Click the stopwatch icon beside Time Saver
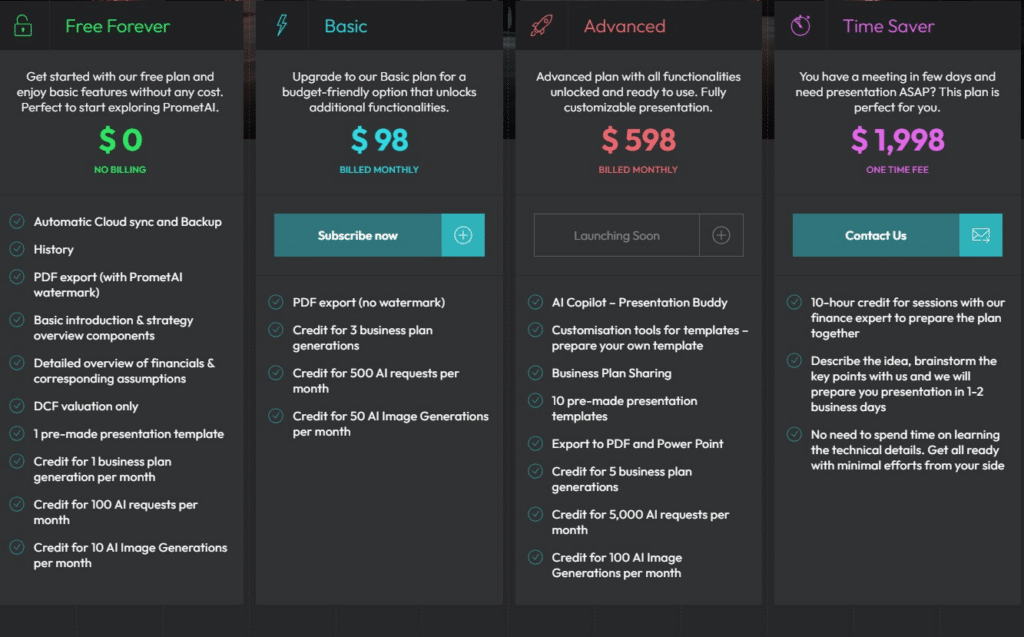 pyautogui.click(x=800, y=25)
